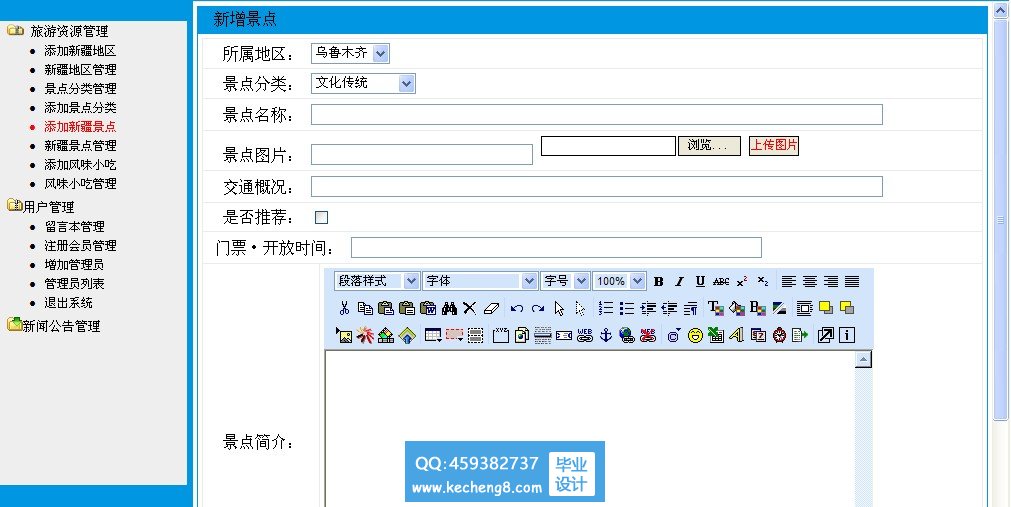Go to 风味小吃管理 page
The image size is (1011, 507).
pyautogui.click(x=80, y=184)
